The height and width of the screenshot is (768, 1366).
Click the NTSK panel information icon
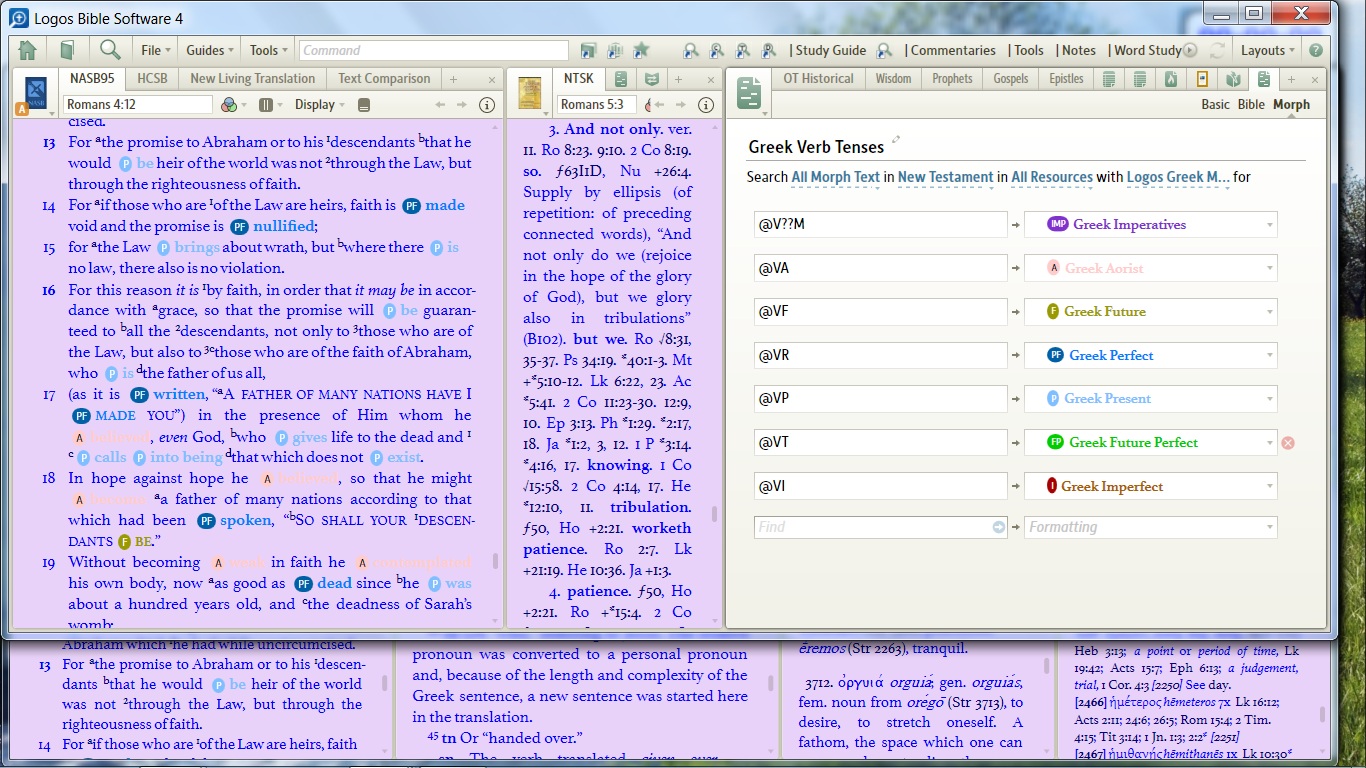[708, 105]
